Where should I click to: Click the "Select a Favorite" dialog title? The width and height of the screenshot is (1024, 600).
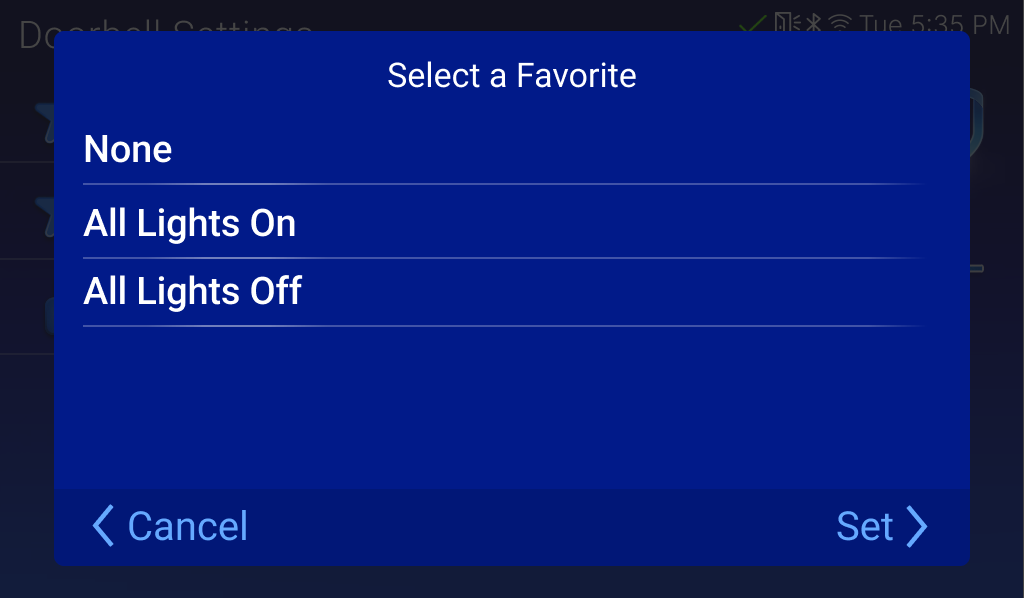[x=511, y=76]
